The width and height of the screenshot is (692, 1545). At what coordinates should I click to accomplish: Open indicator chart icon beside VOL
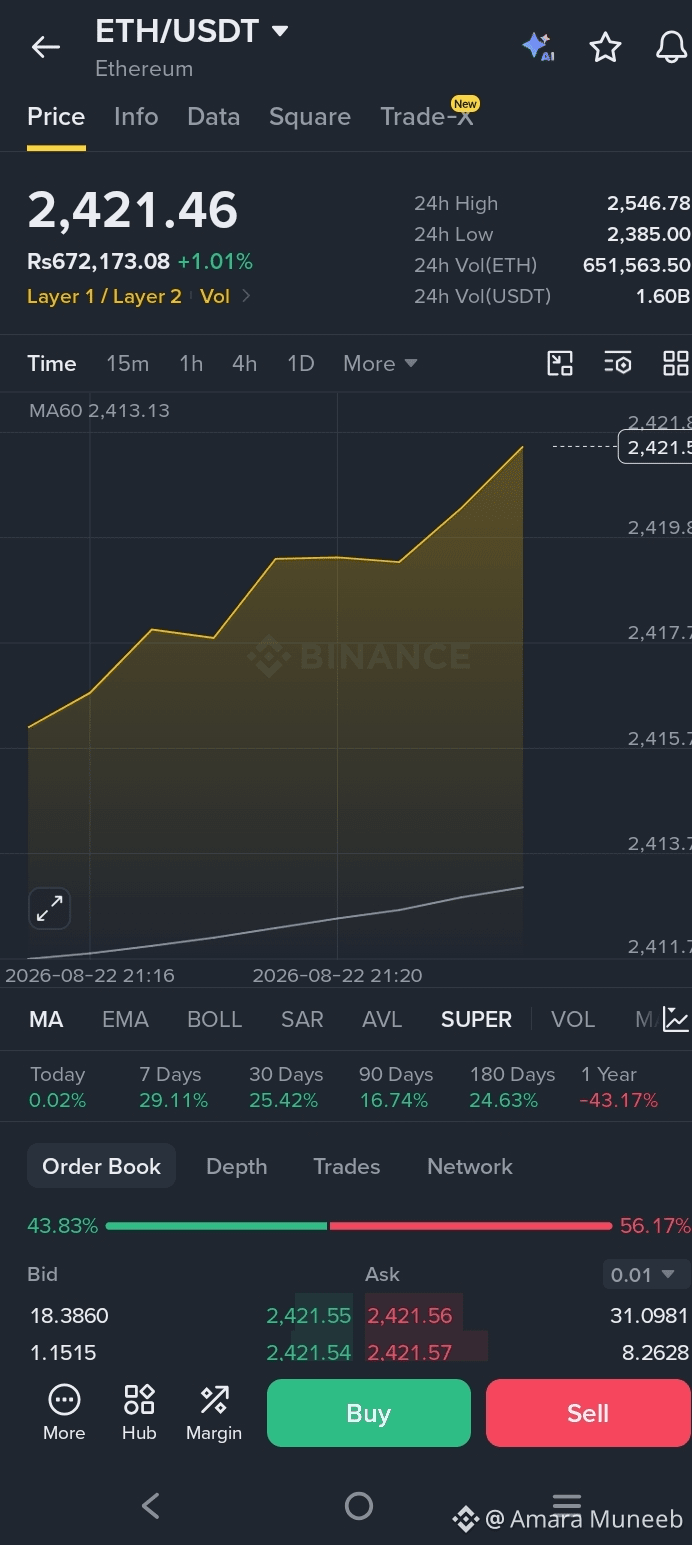[676, 1019]
